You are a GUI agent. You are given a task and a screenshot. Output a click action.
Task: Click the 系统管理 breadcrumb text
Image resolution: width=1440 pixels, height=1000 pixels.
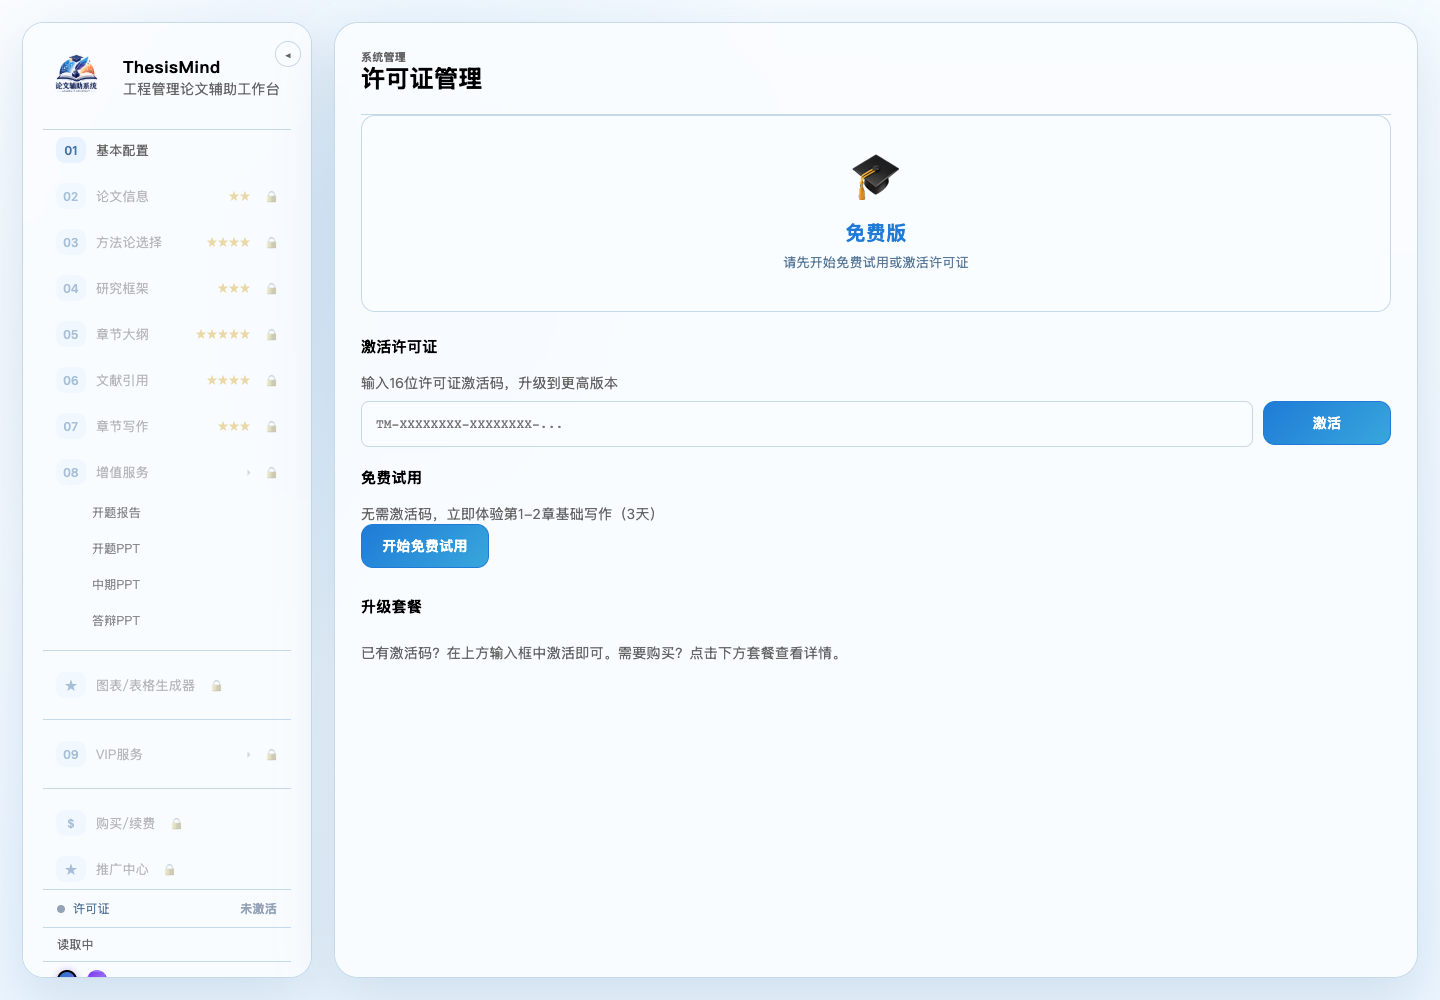click(x=383, y=57)
